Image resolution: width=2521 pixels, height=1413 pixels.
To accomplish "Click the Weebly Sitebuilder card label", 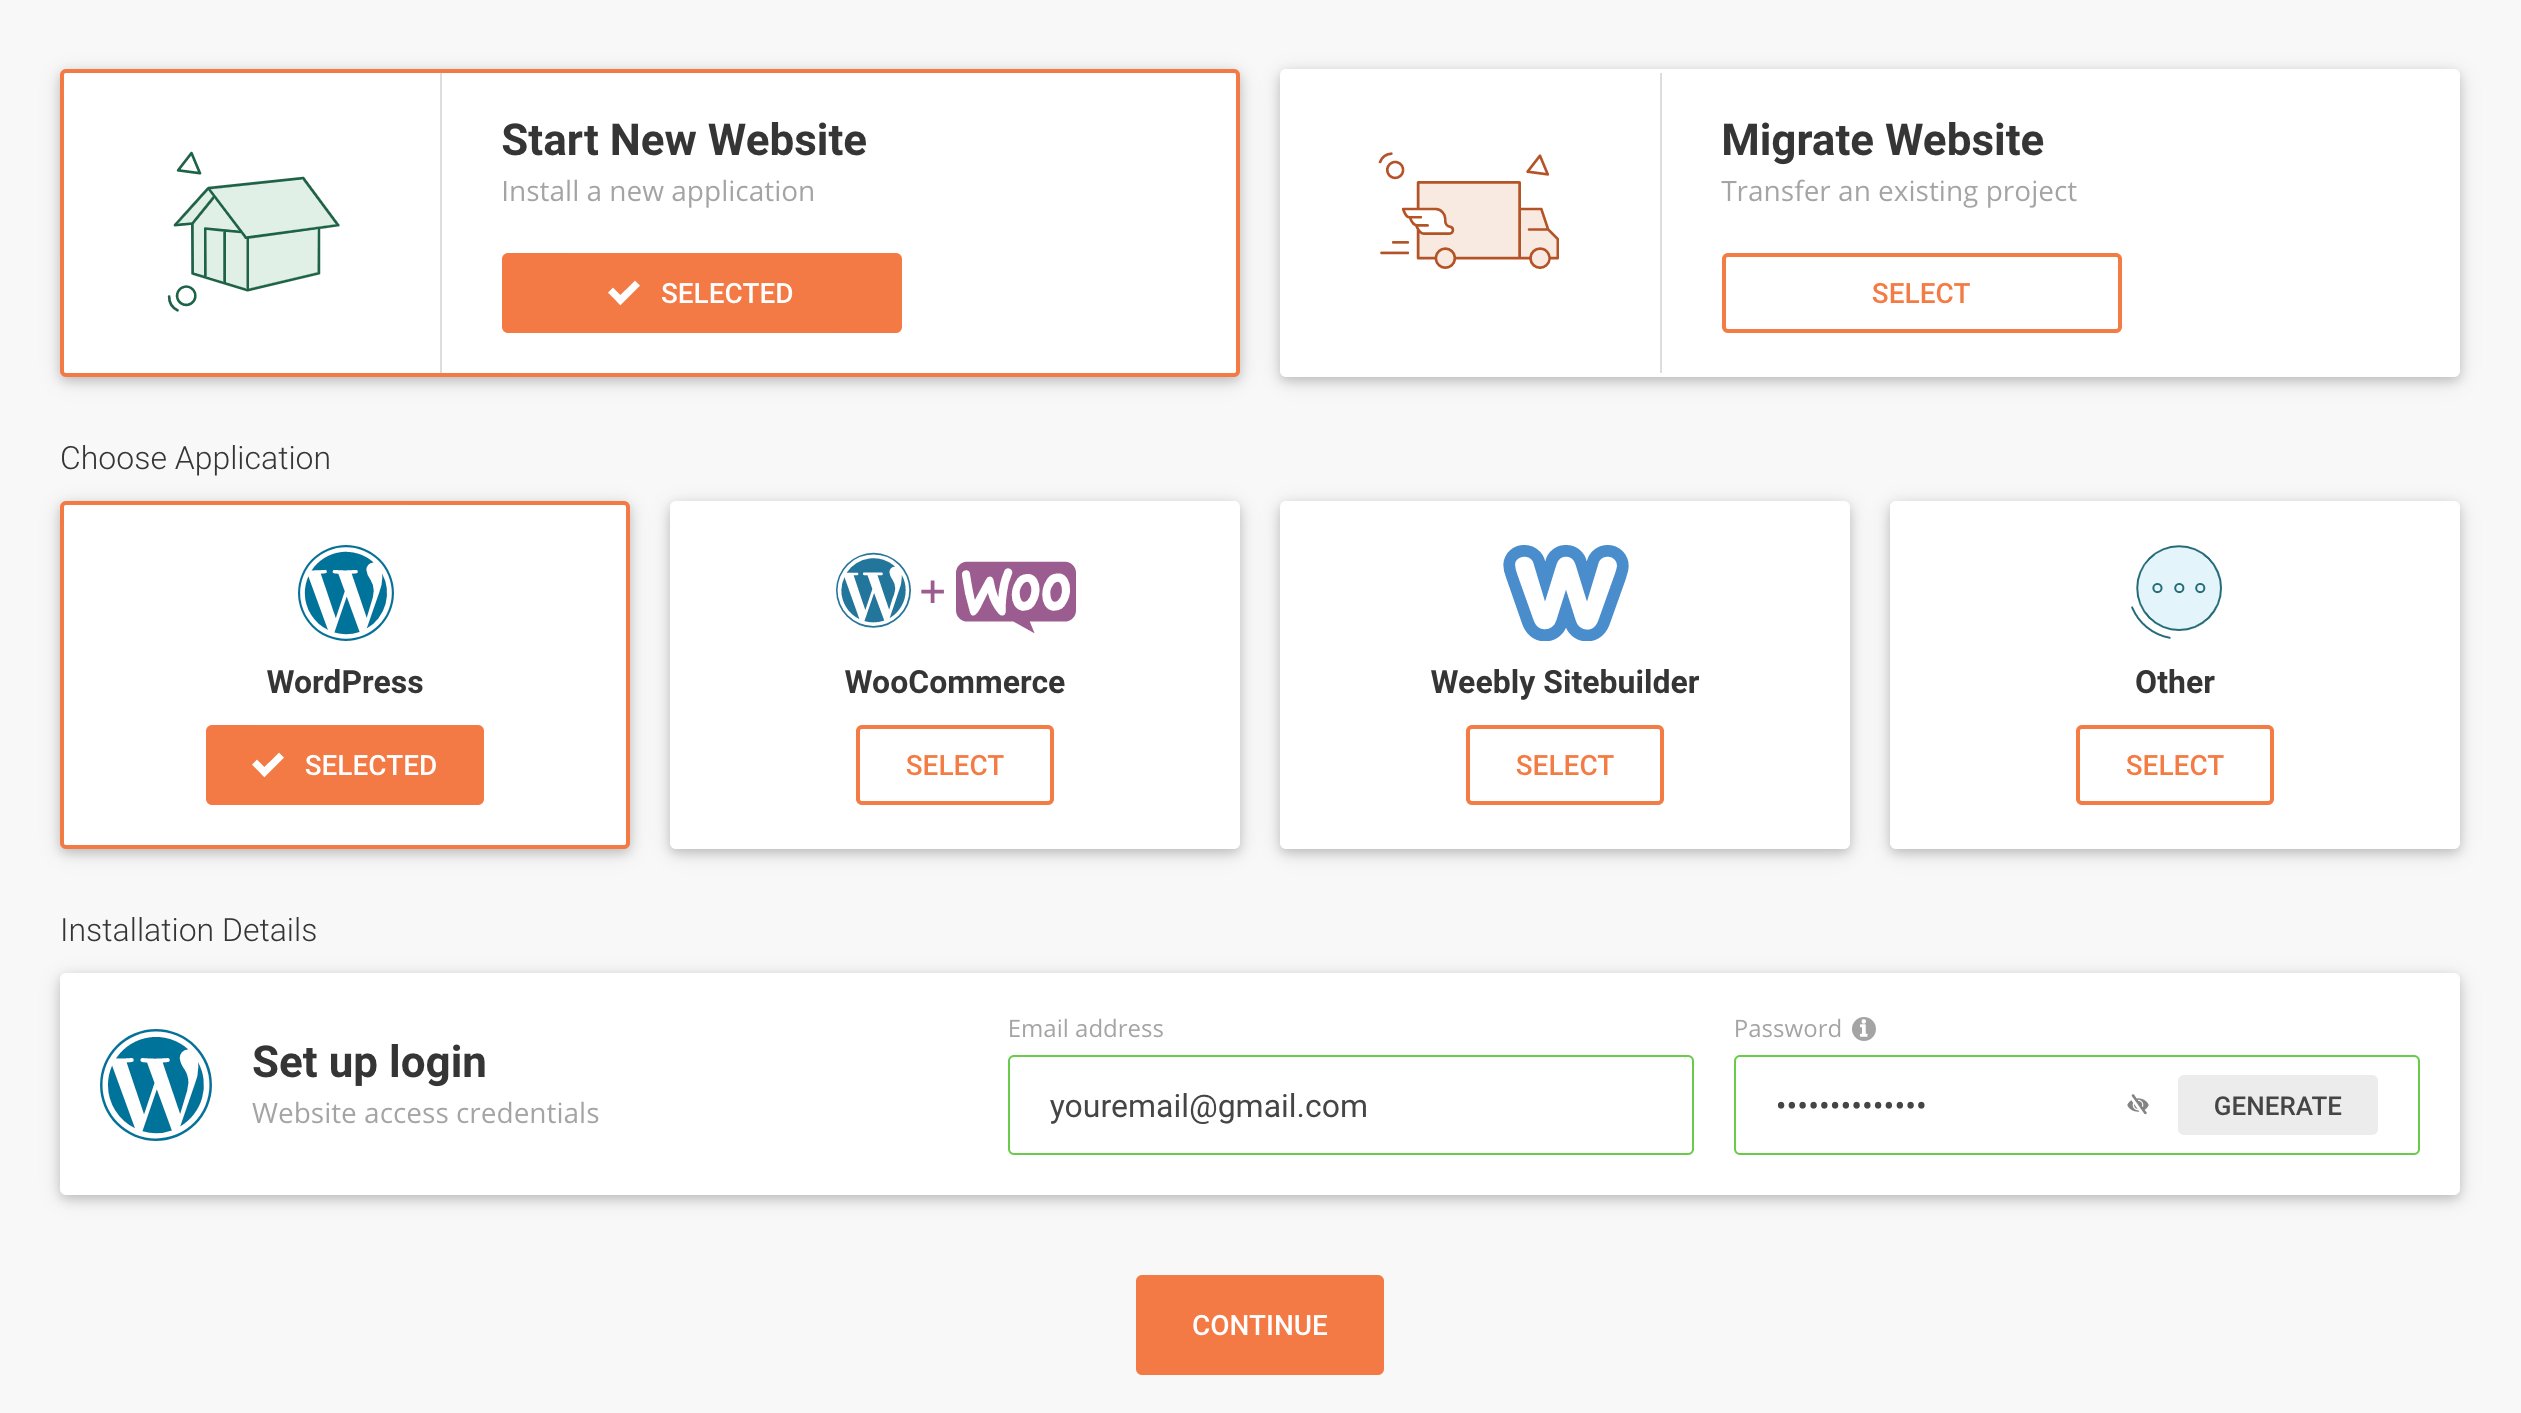I will click(1565, 682).
